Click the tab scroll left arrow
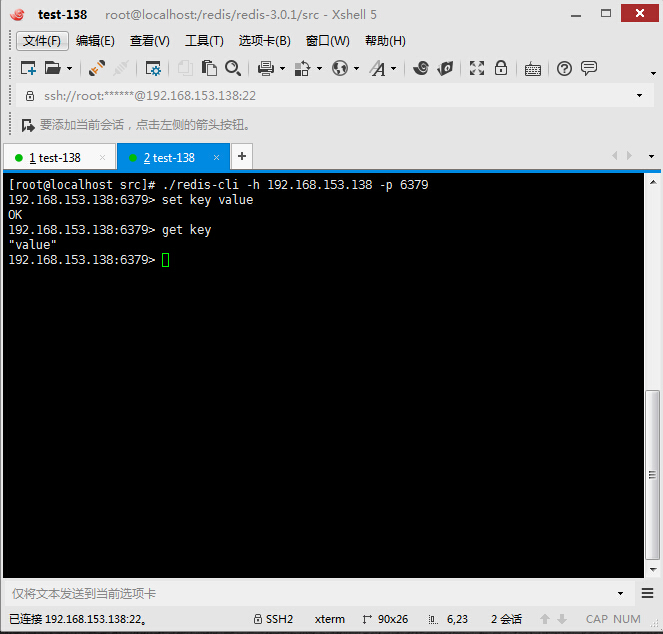 point(615,156)
